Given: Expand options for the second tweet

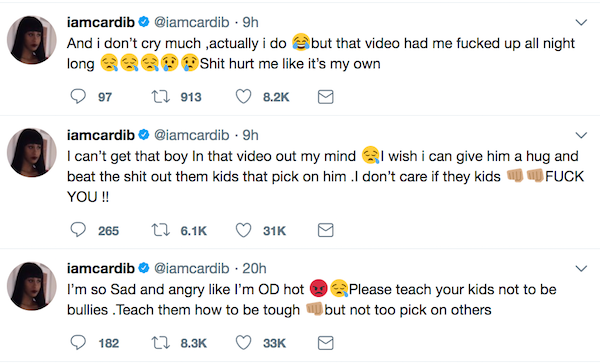Looking at the screenshot, I should [581, 135].
